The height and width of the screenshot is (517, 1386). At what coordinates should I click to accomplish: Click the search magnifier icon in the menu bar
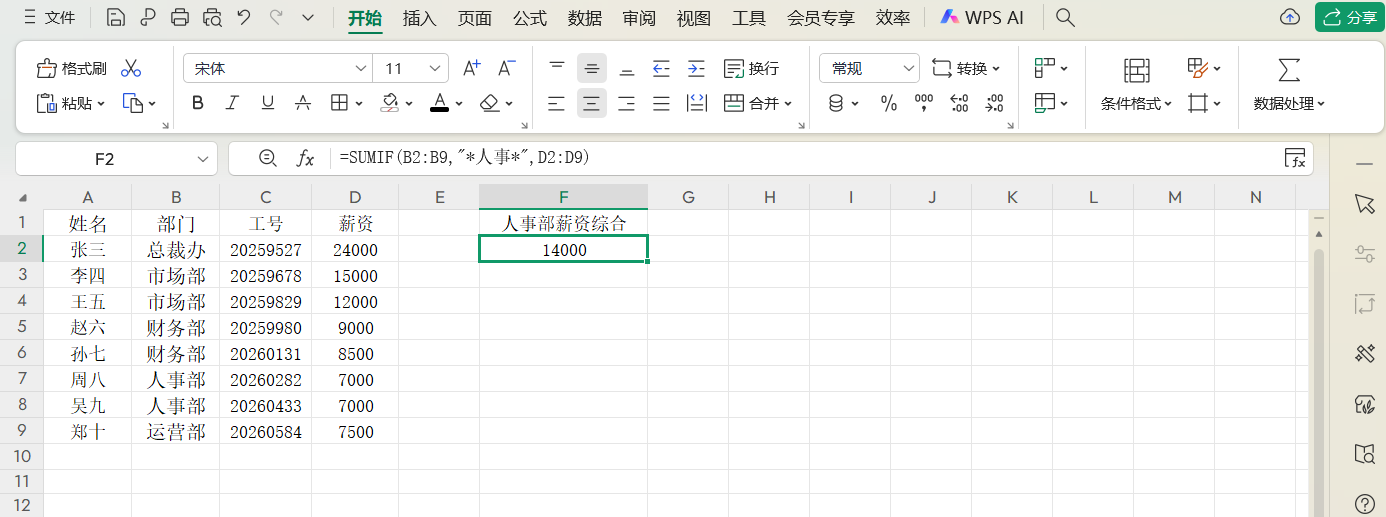tap(1066, 17)
